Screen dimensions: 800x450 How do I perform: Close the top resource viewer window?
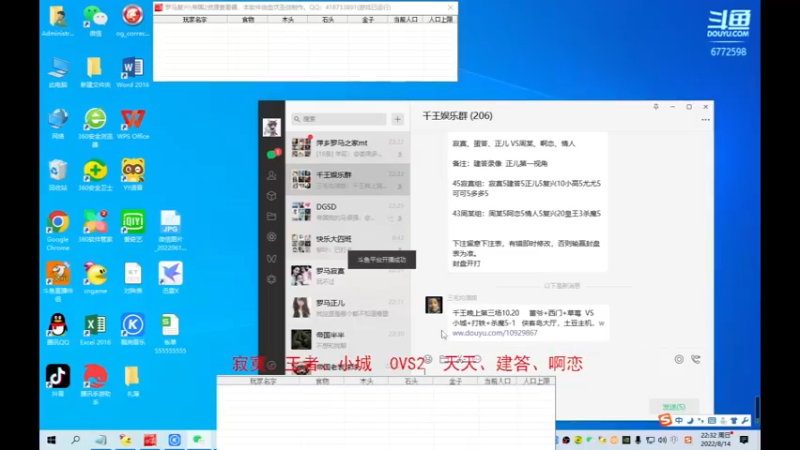[x=450, y=8]
